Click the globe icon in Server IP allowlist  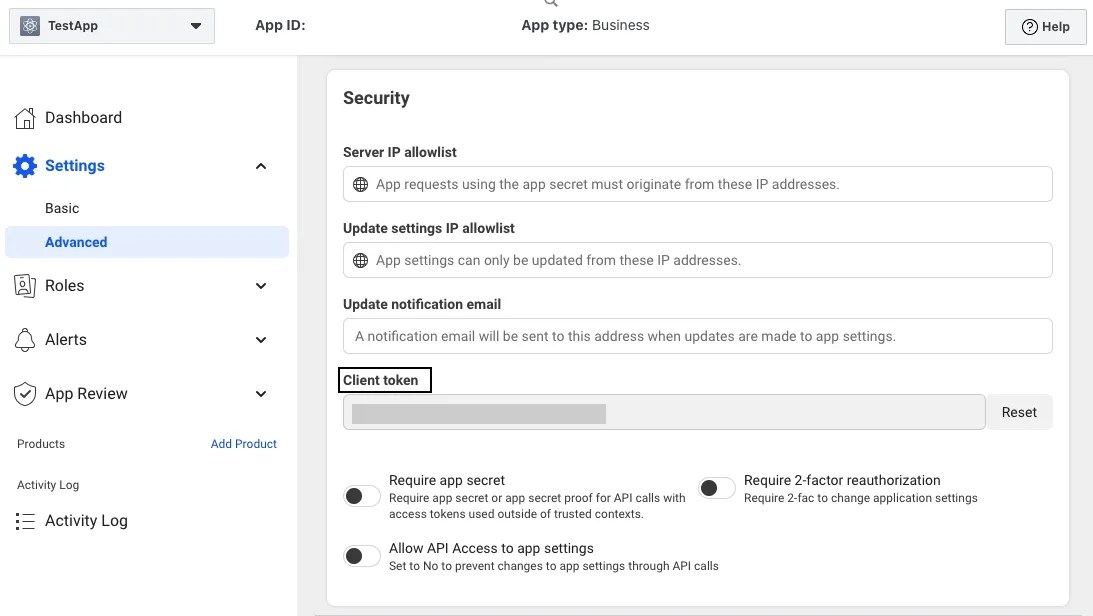click(x=361, y=184)
